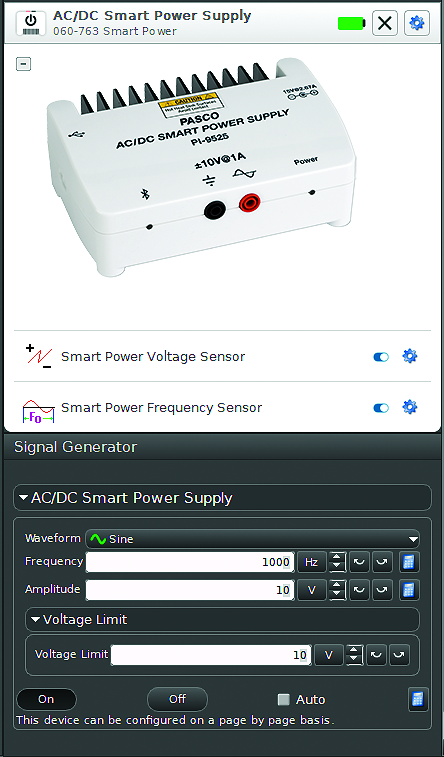This screenshot has width=444, height=757.
Task: Click the Off button
Action: [177, 699]
